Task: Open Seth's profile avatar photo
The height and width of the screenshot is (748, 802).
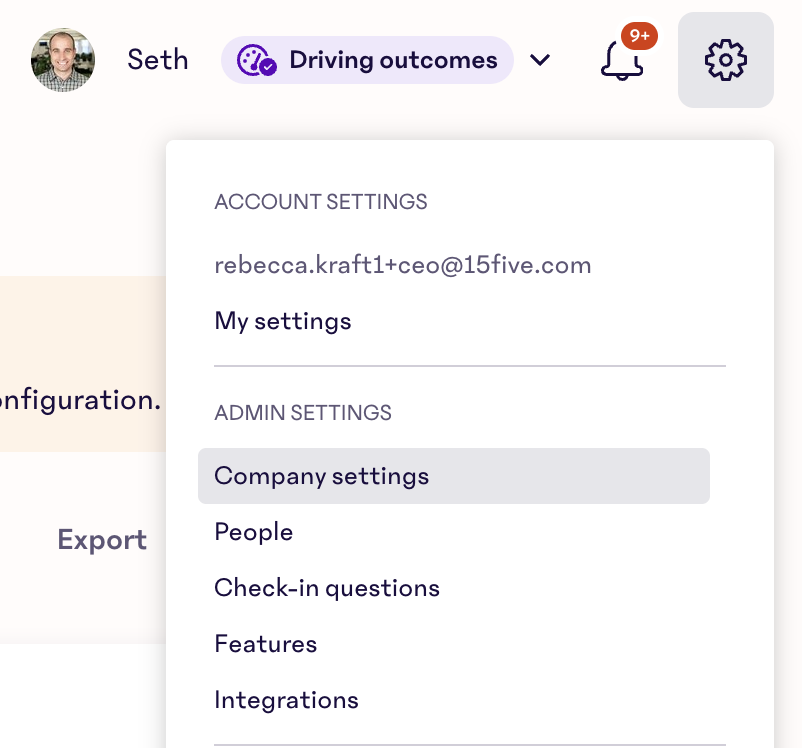Action: coord(63,60)
